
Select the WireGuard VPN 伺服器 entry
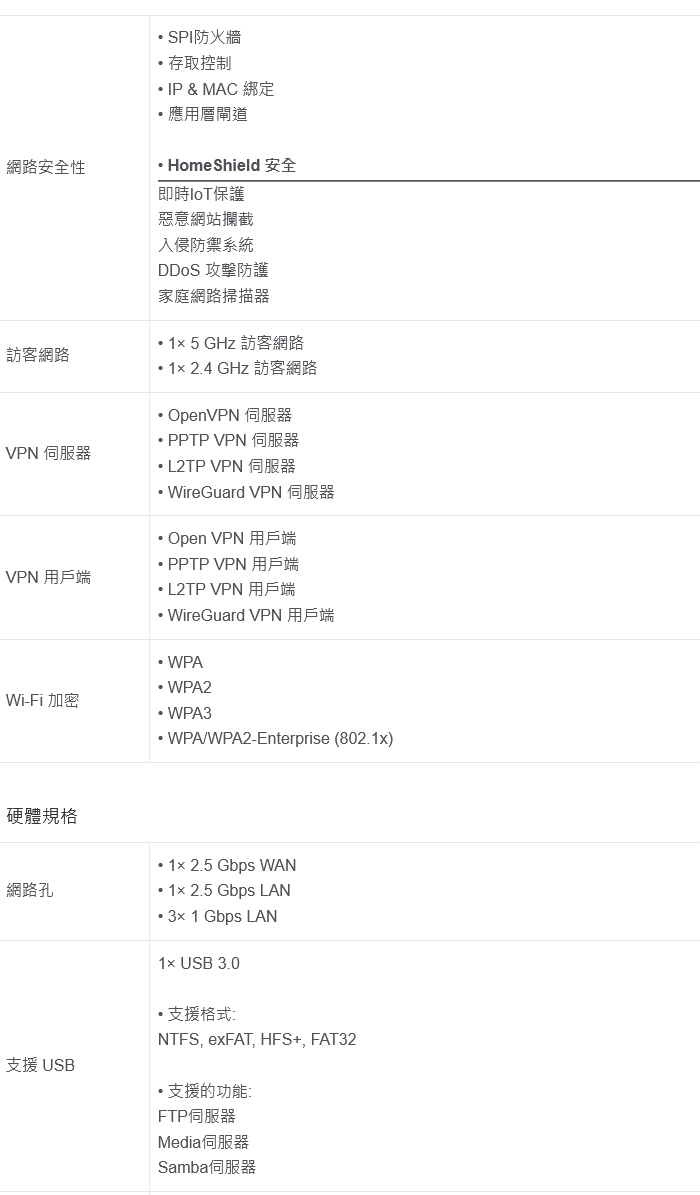tap(250, 492)
